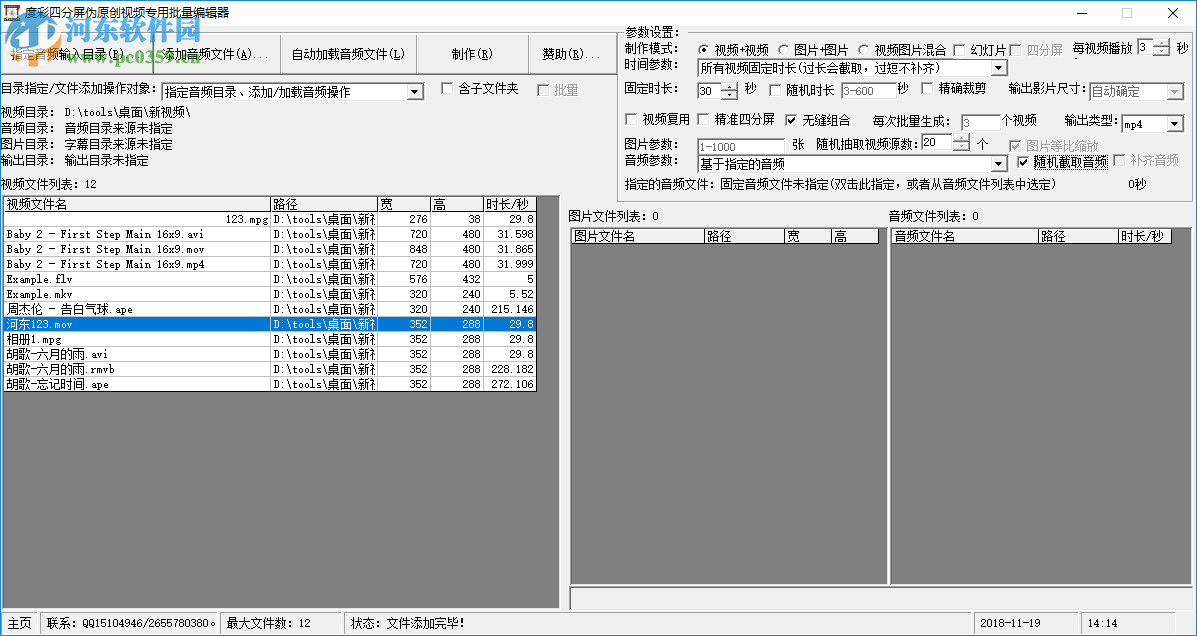The image size is (1197, 636).
Task: Maximize the application window
Action: click(1127, 13)
